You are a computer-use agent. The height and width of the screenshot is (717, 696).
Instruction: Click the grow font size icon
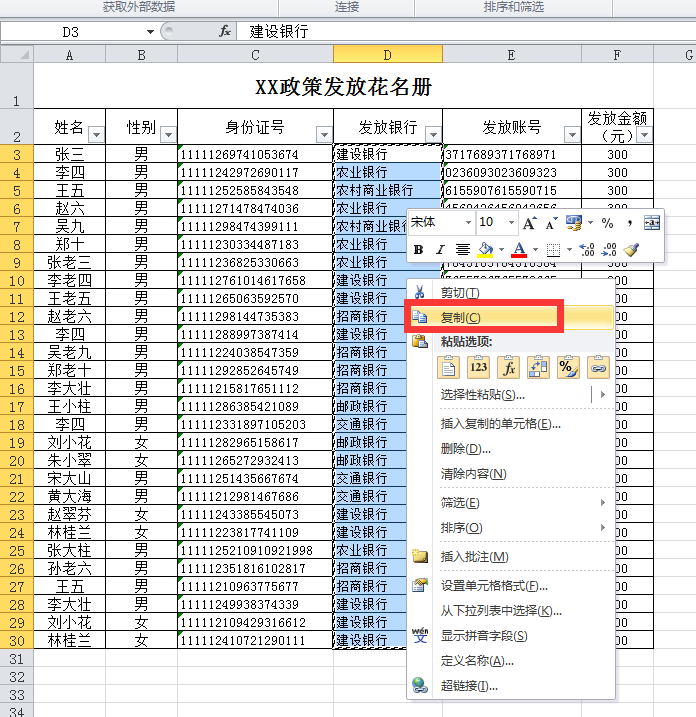click(x=530, y=223)
